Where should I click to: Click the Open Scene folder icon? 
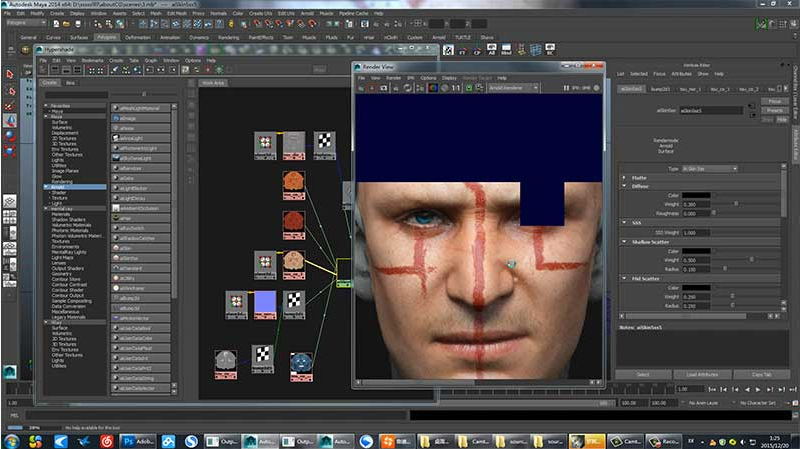[x=66, y=24]
